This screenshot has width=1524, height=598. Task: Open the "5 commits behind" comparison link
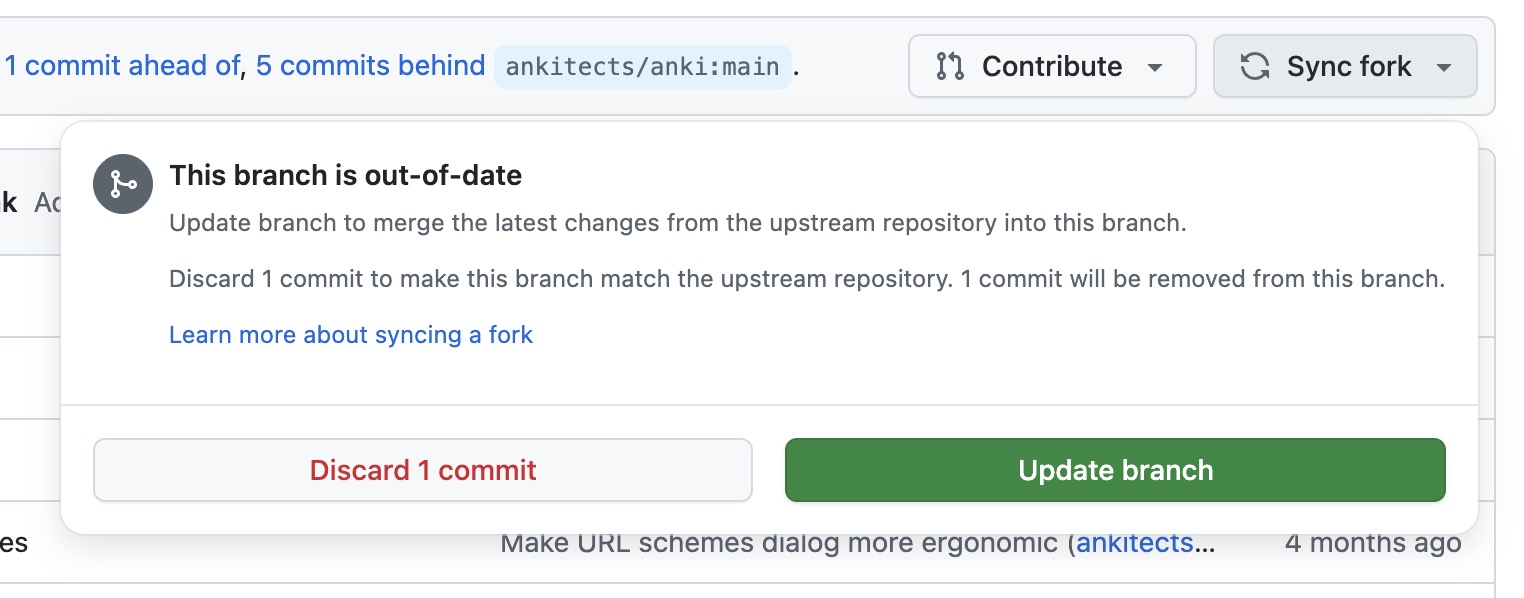[370, 66]
